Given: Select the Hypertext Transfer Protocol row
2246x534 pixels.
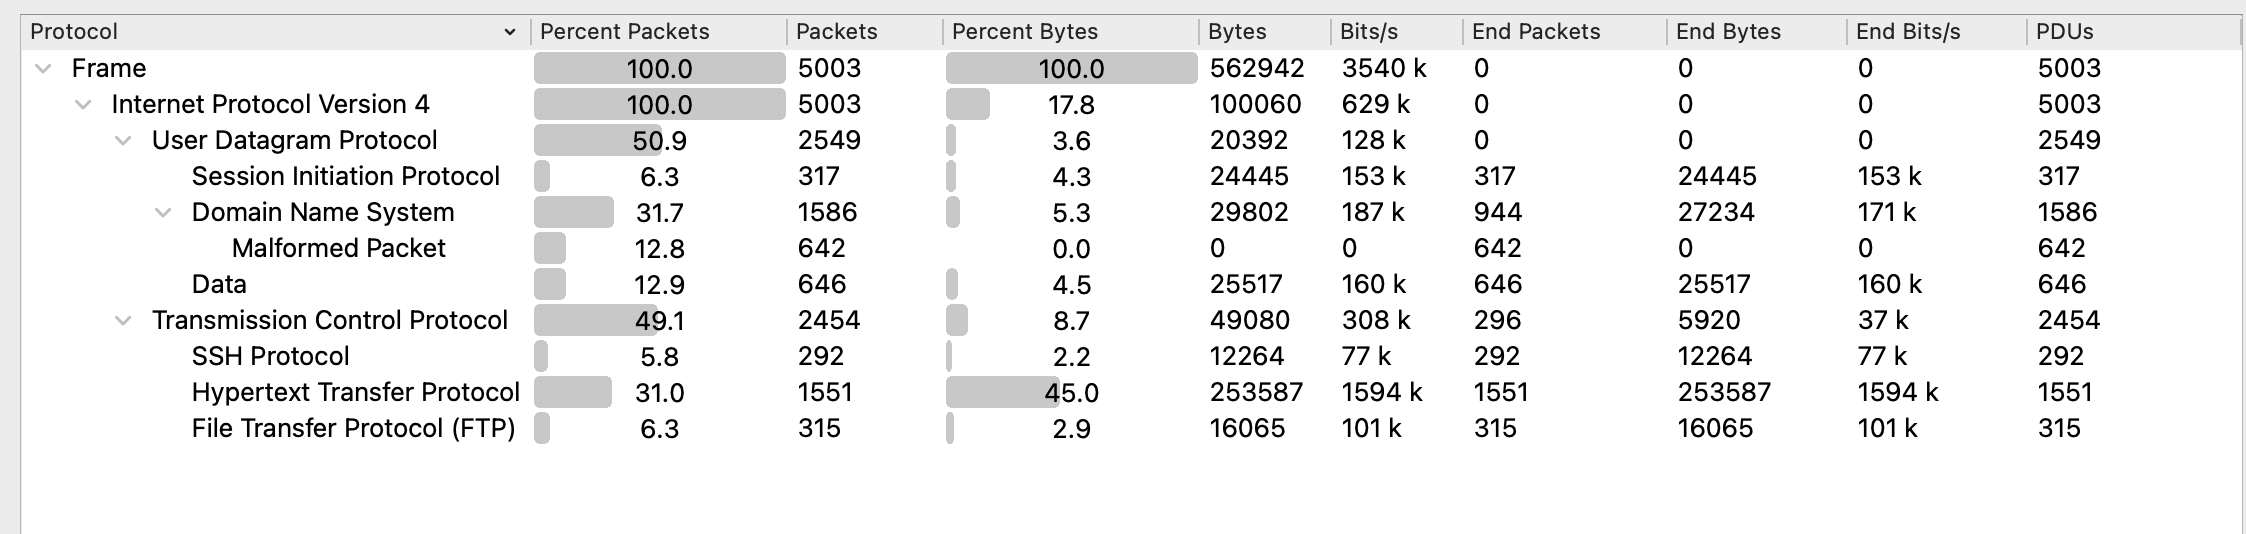Looking at the screenshot, I should click(1131, 393).
